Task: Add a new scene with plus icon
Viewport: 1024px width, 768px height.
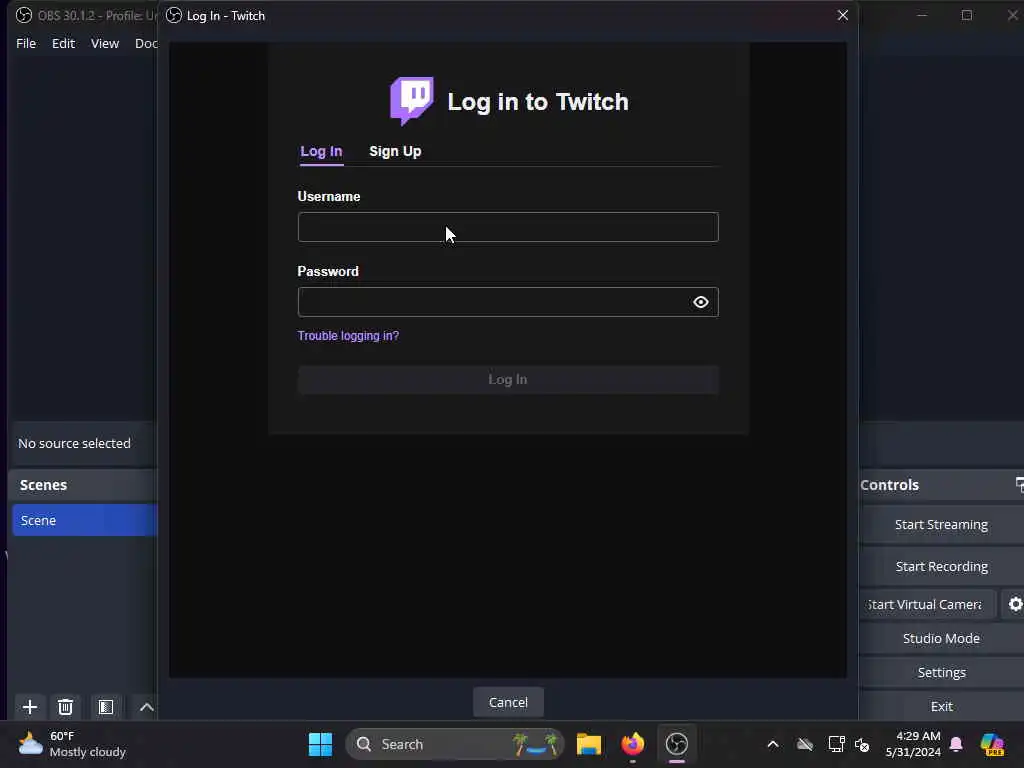Action: 29,707
